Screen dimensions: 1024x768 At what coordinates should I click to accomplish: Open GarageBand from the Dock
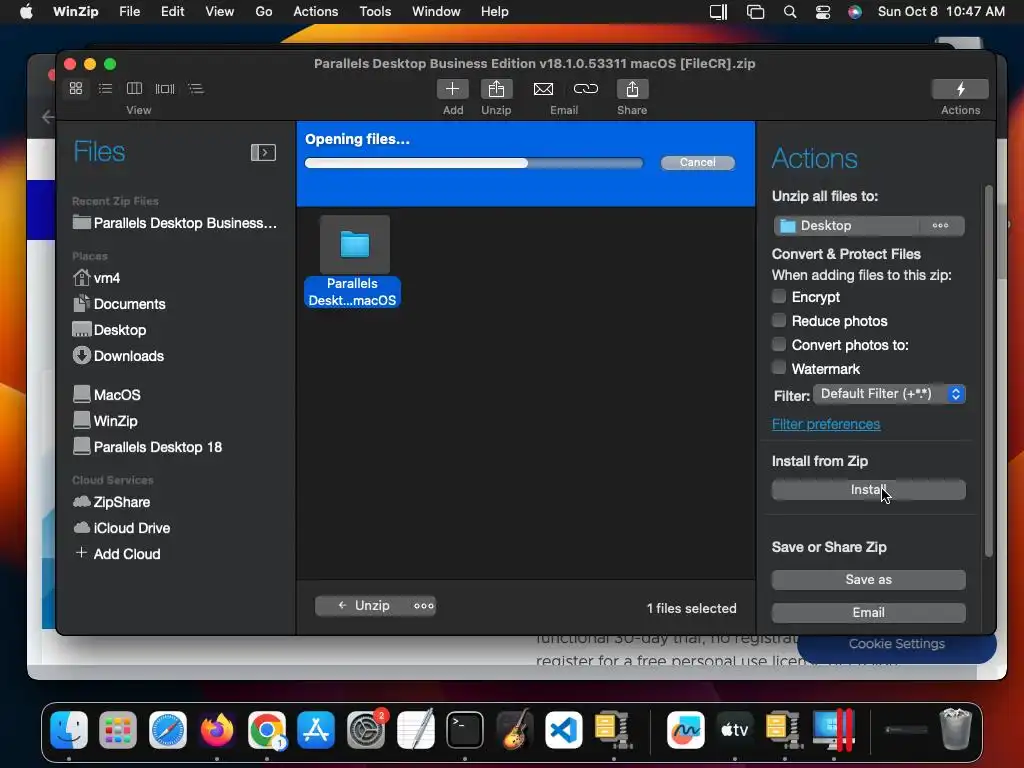pyautogui.click(x=514, y=729)
